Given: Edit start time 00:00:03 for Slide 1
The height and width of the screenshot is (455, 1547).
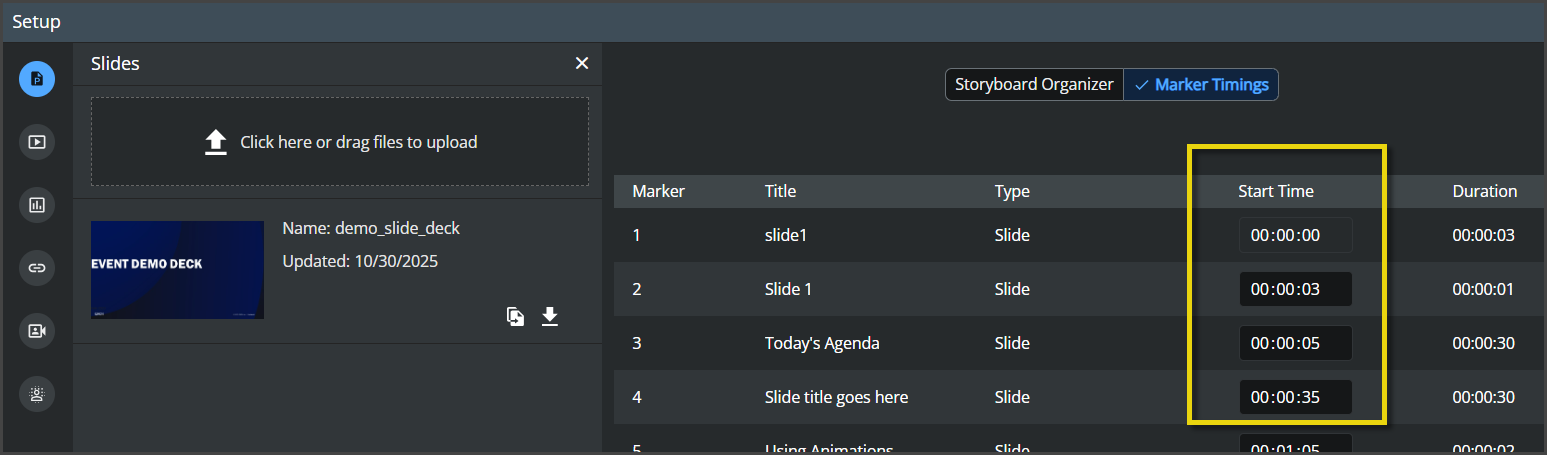Looking at the screenshot, I should point(1296,290).
